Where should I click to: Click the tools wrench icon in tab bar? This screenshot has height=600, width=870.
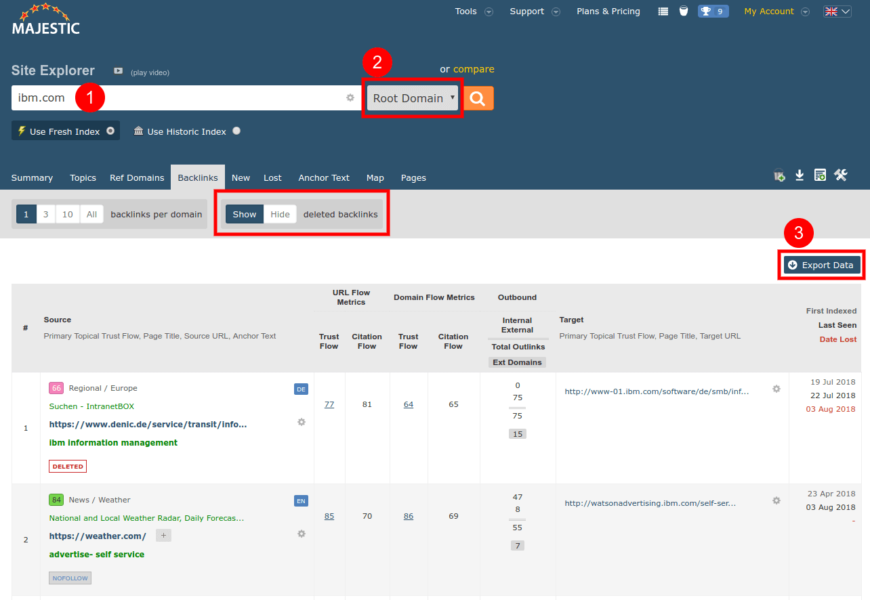pos(841,175)
